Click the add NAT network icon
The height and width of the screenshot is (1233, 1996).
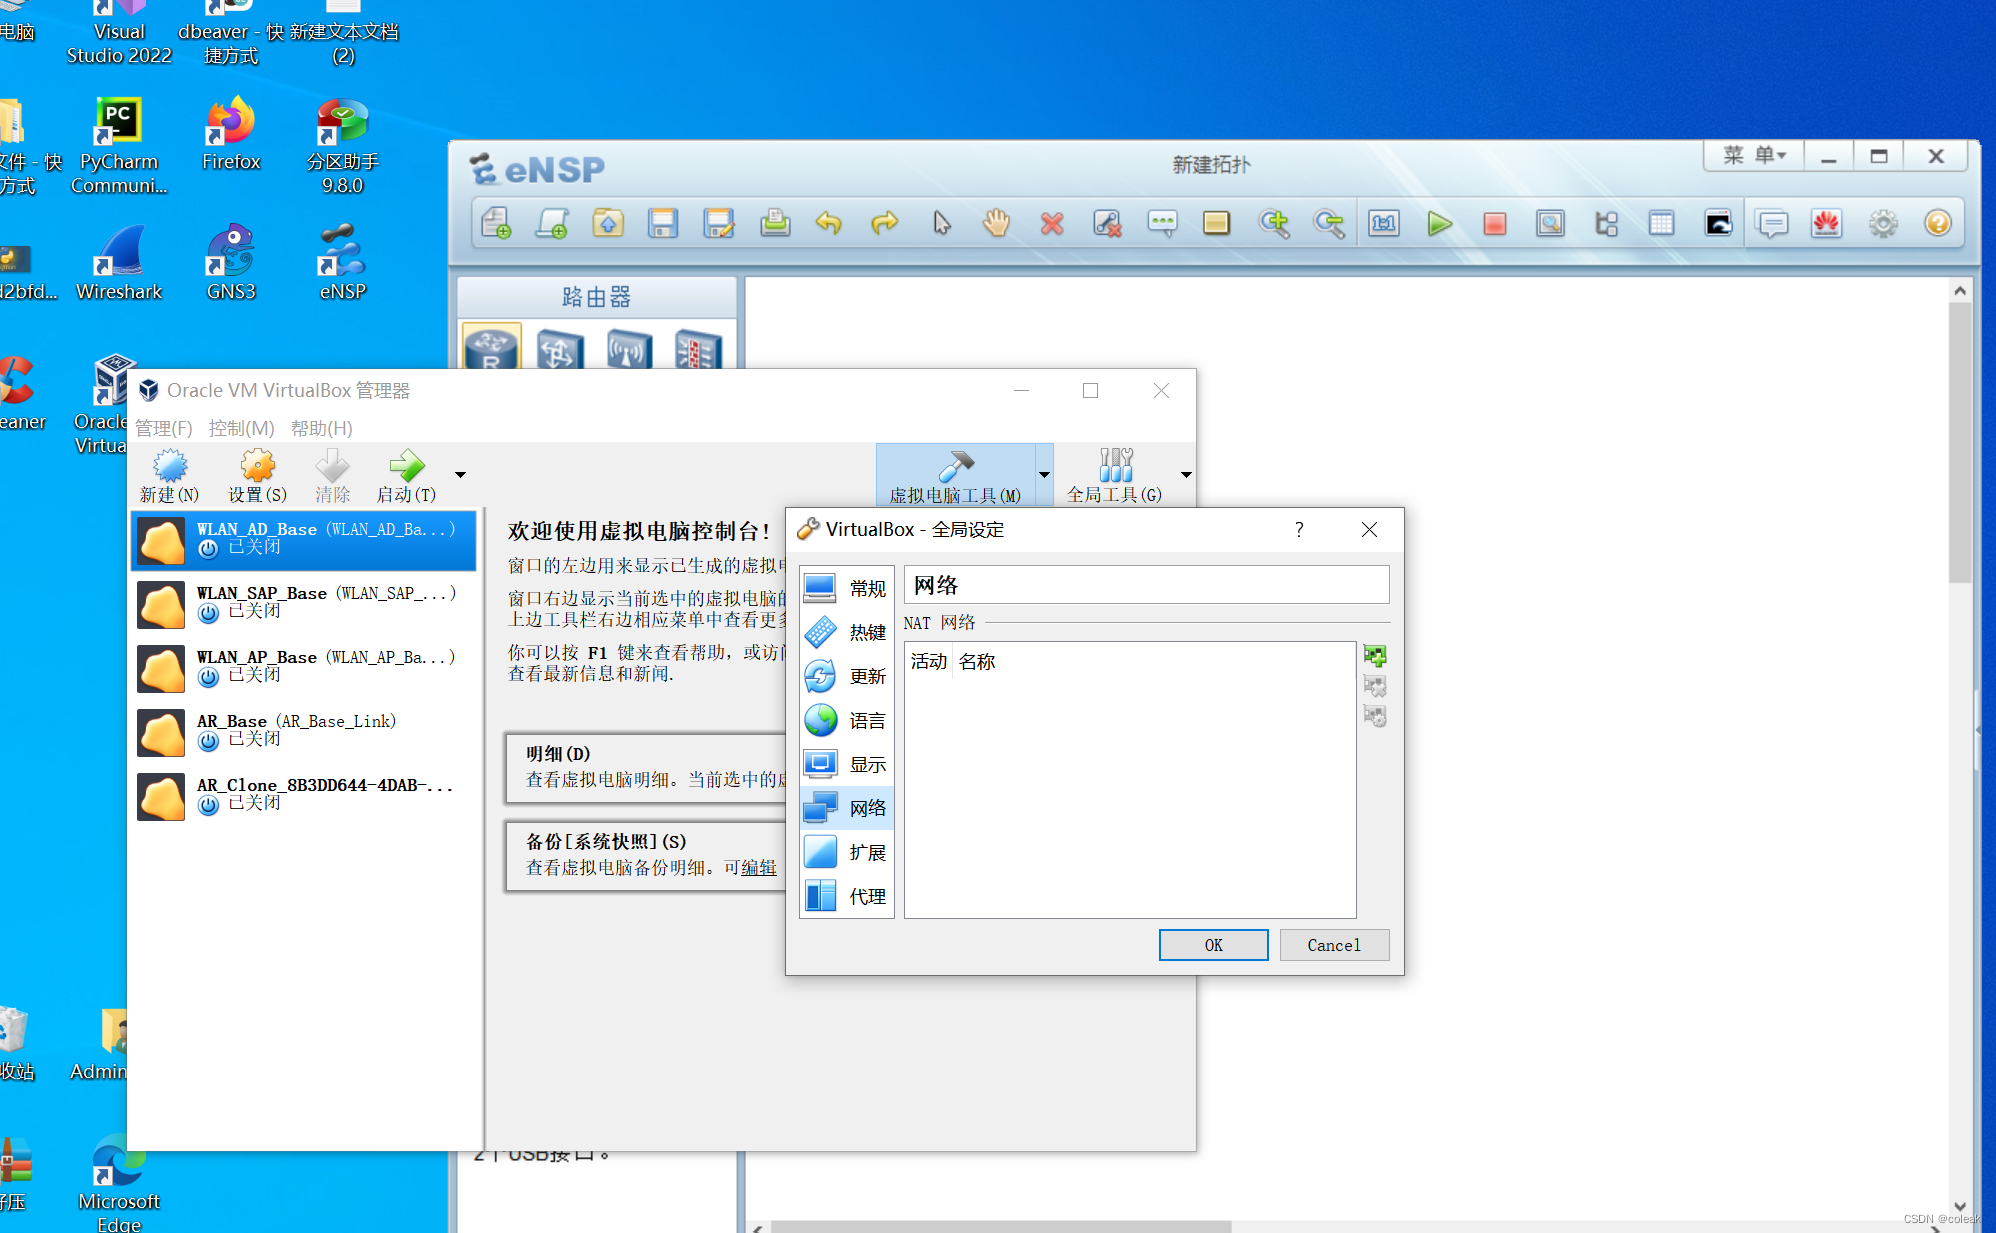1375,656
